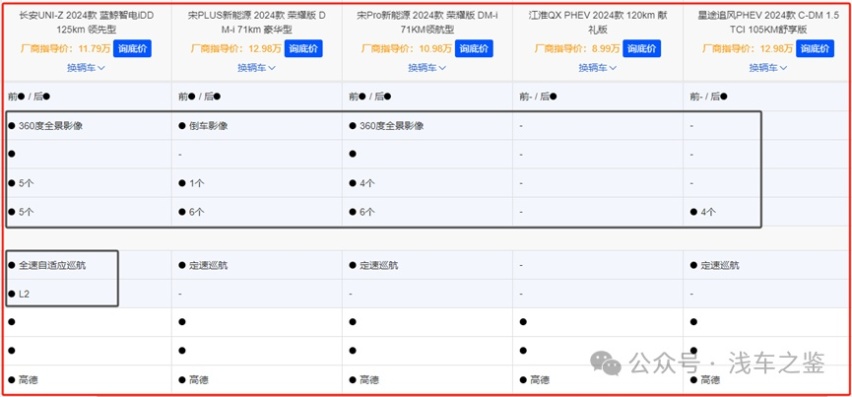This screenshot has width=852, height=397.
Task: Select 12.98万 price under 宋PLUS新能源
Action: tap(265, 49)
